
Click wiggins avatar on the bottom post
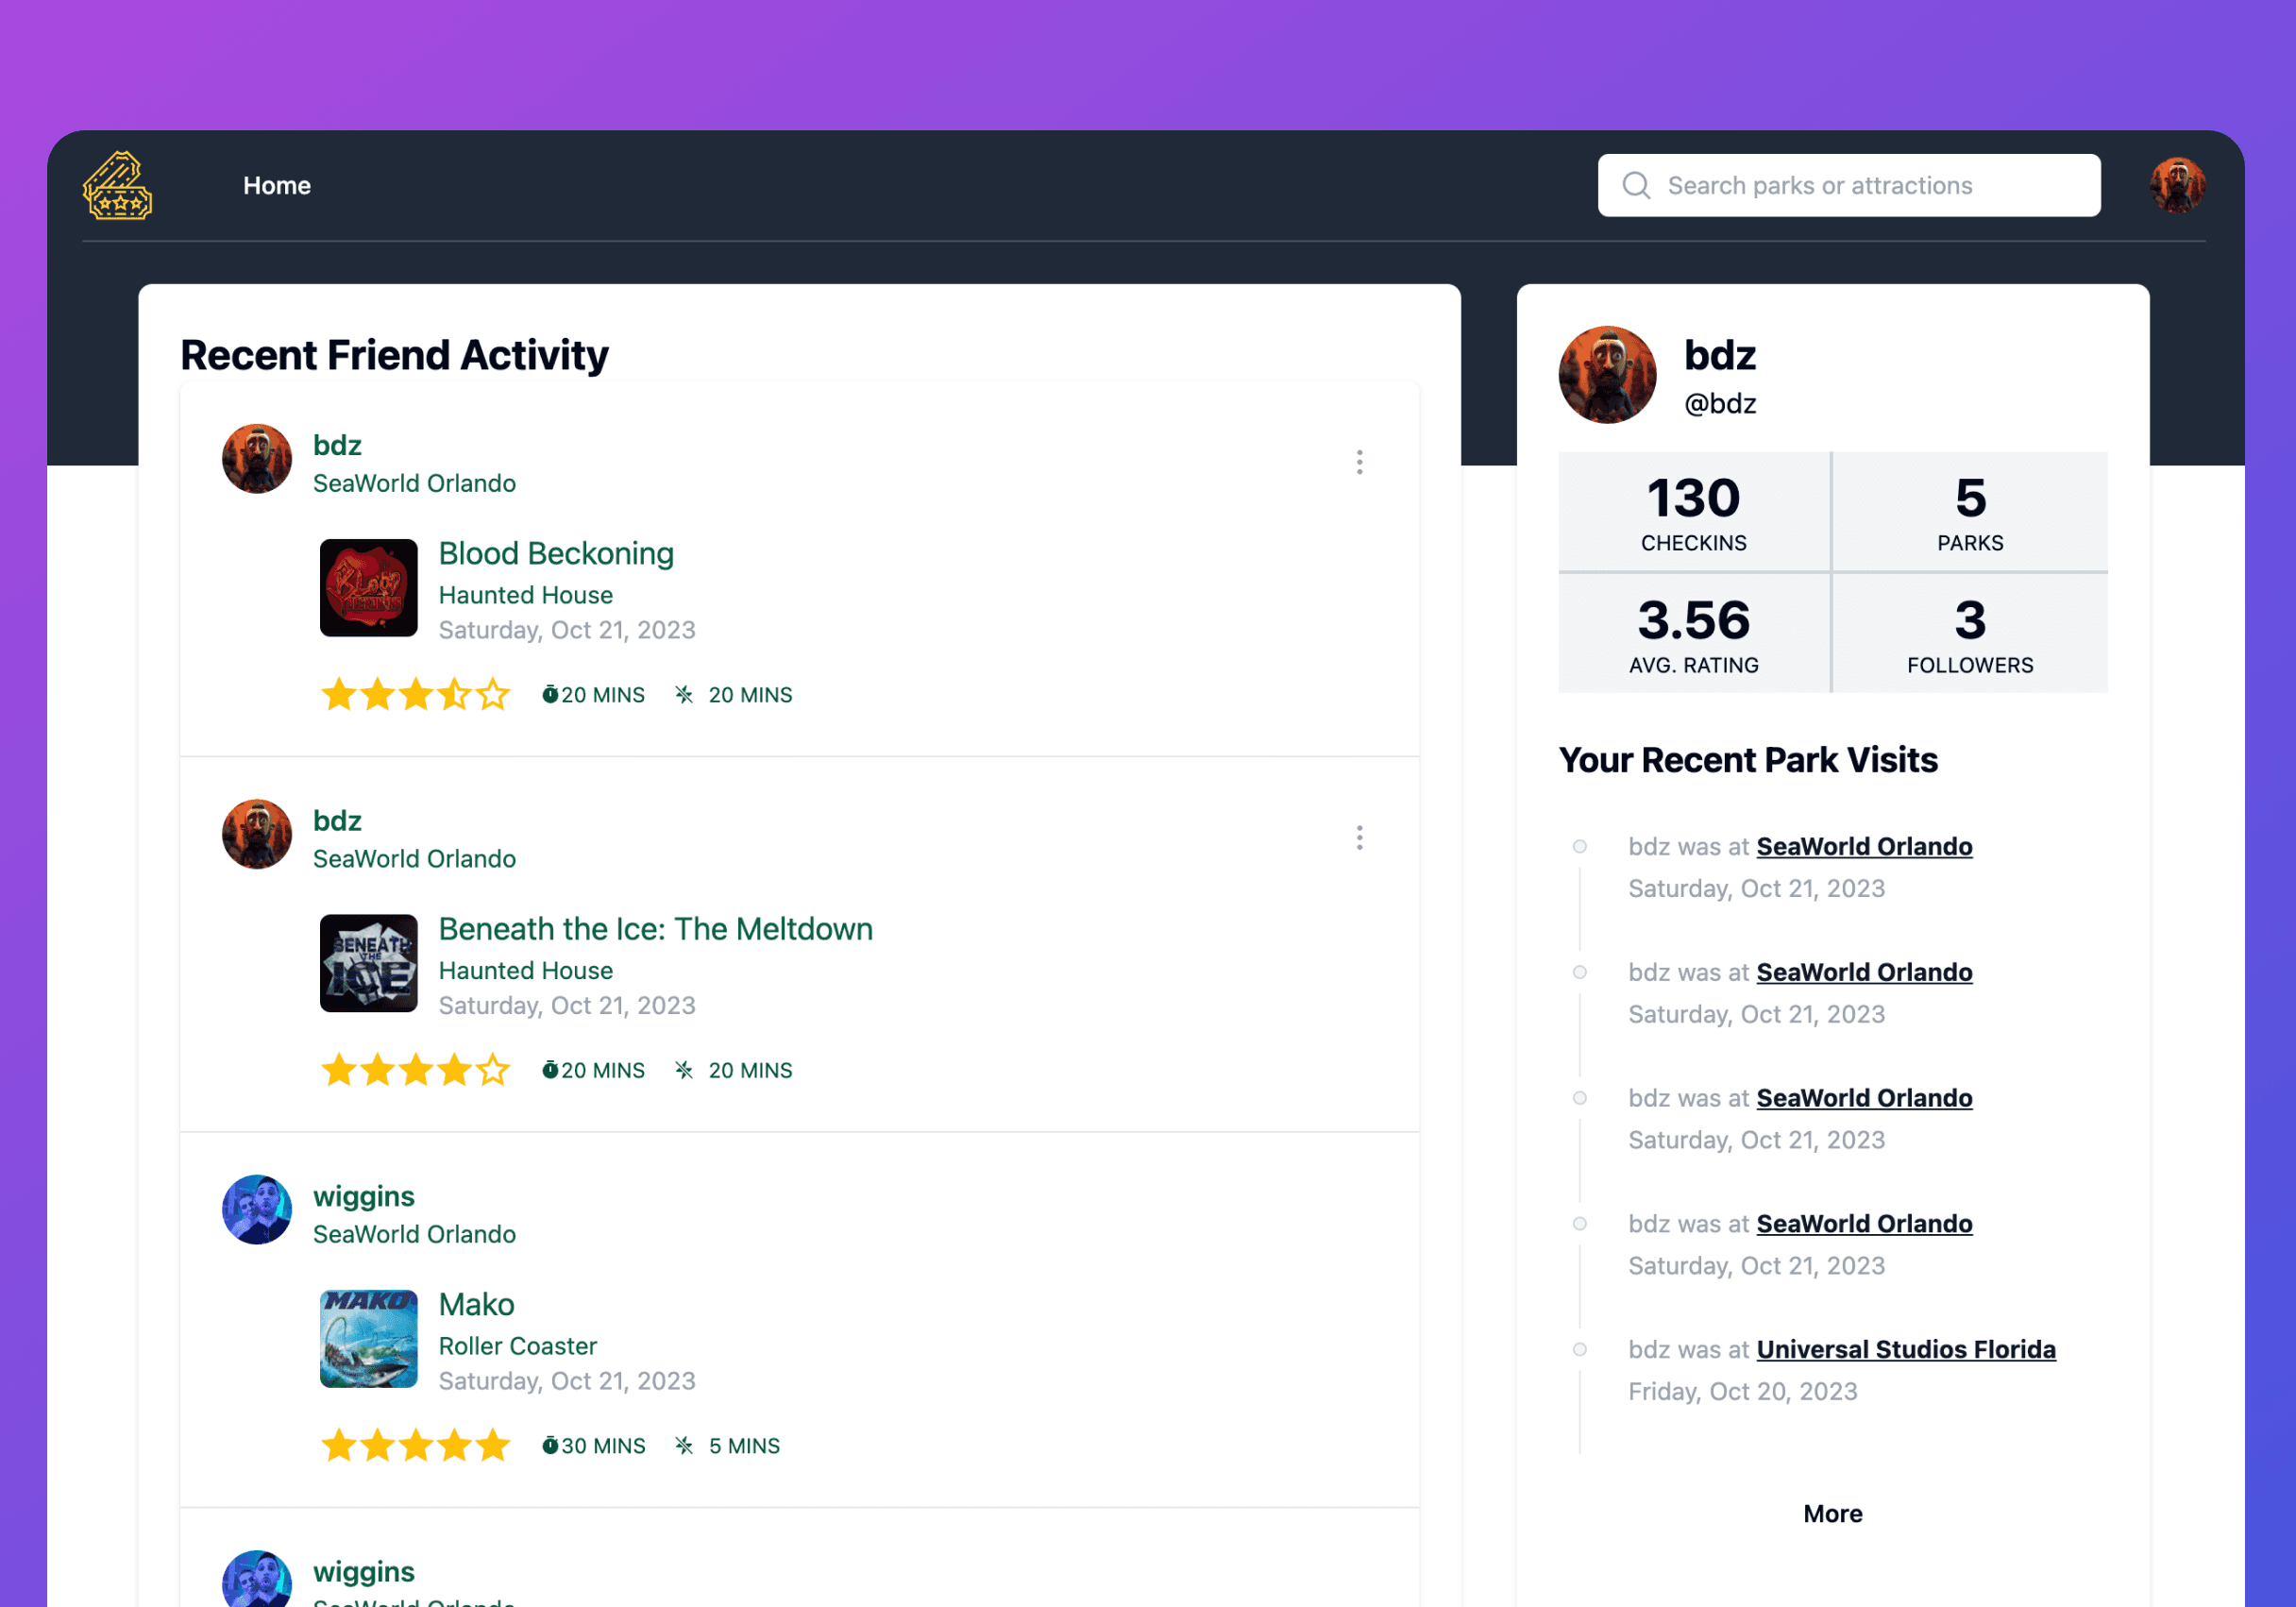click(257, 1579)
